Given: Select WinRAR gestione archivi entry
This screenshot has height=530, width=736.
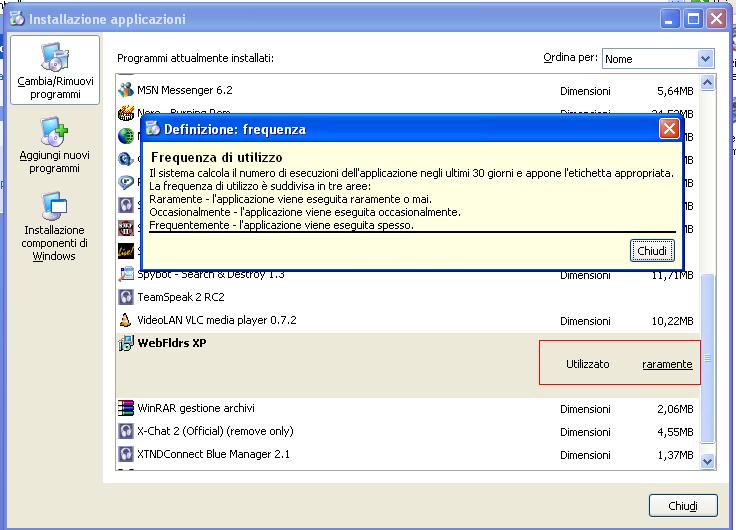Looking at the screenshot, I should pyautogui.click(x=407, y=408).
